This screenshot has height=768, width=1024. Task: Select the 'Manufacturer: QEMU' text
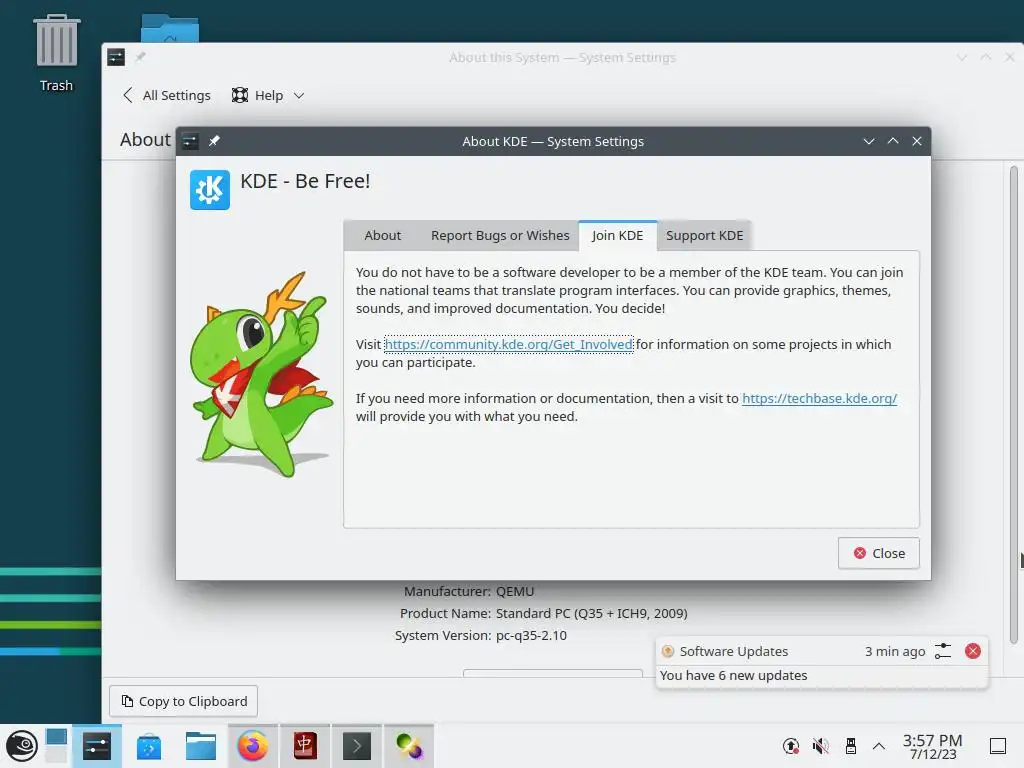pyautogui.click(x=469, y=591)
